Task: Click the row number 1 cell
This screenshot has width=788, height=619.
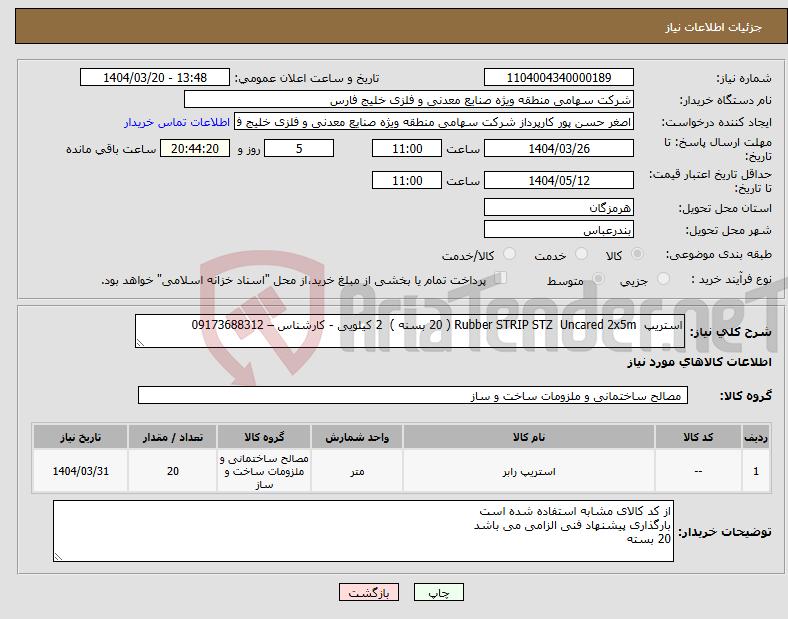Action: [756, 471]
